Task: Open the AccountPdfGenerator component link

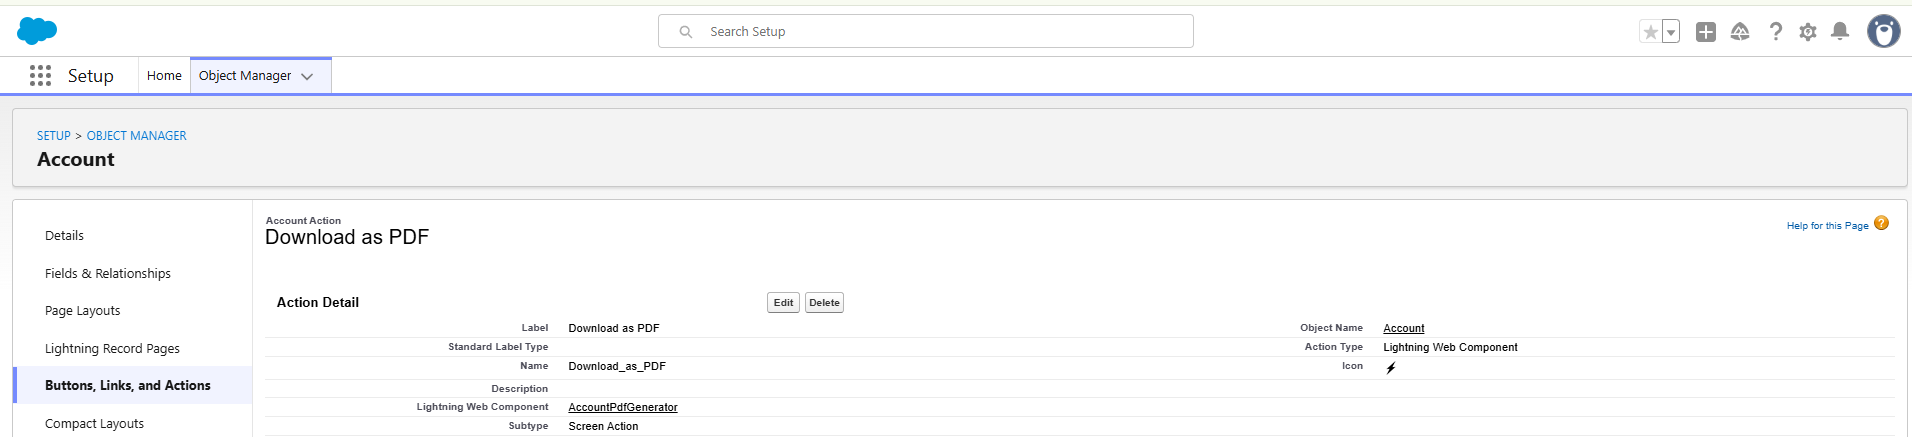Action: tap(623, 407)
